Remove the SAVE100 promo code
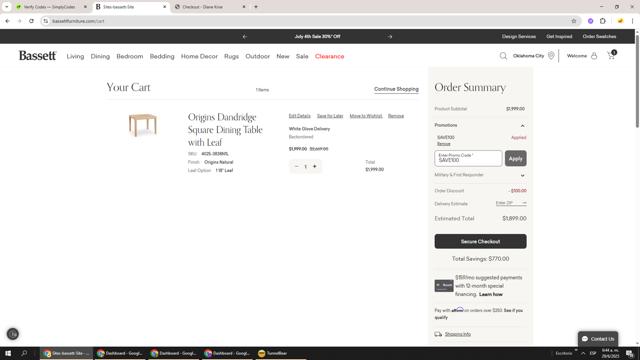Viewport: 640px width, 360px height. click(444, 144)
